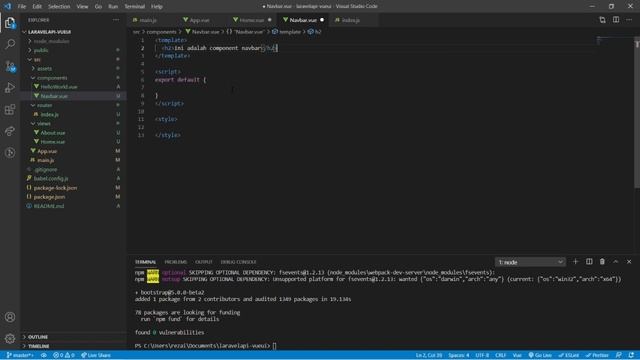640x360 pixels.
Task: Switch to the Home.vue editor tab
Action: pos(251,20)
